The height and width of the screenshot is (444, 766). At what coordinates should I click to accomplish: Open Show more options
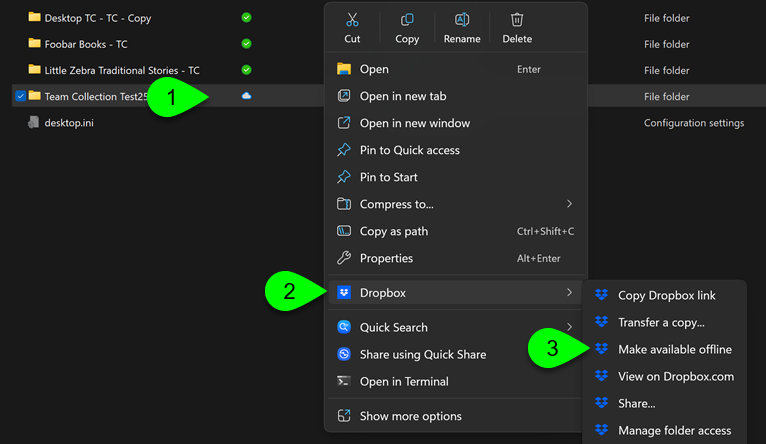[410, 416]
